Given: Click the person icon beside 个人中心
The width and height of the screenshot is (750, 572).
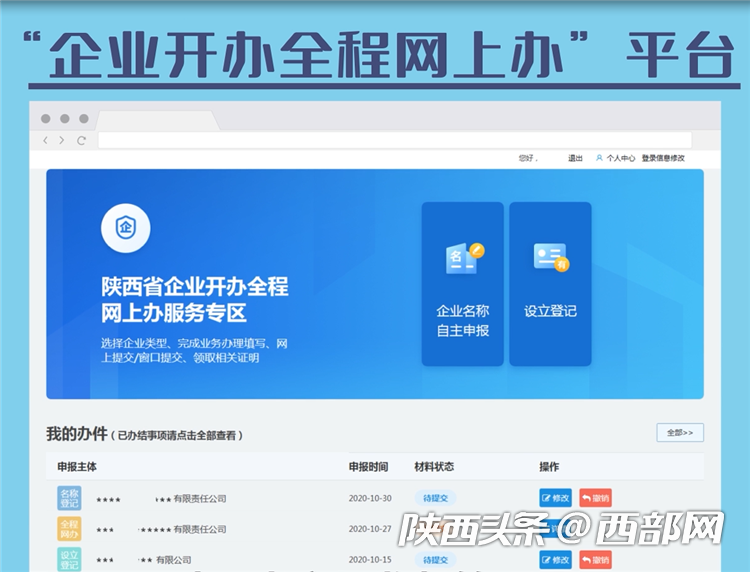Looking at the screenshot, I should [x=599, y=158].
